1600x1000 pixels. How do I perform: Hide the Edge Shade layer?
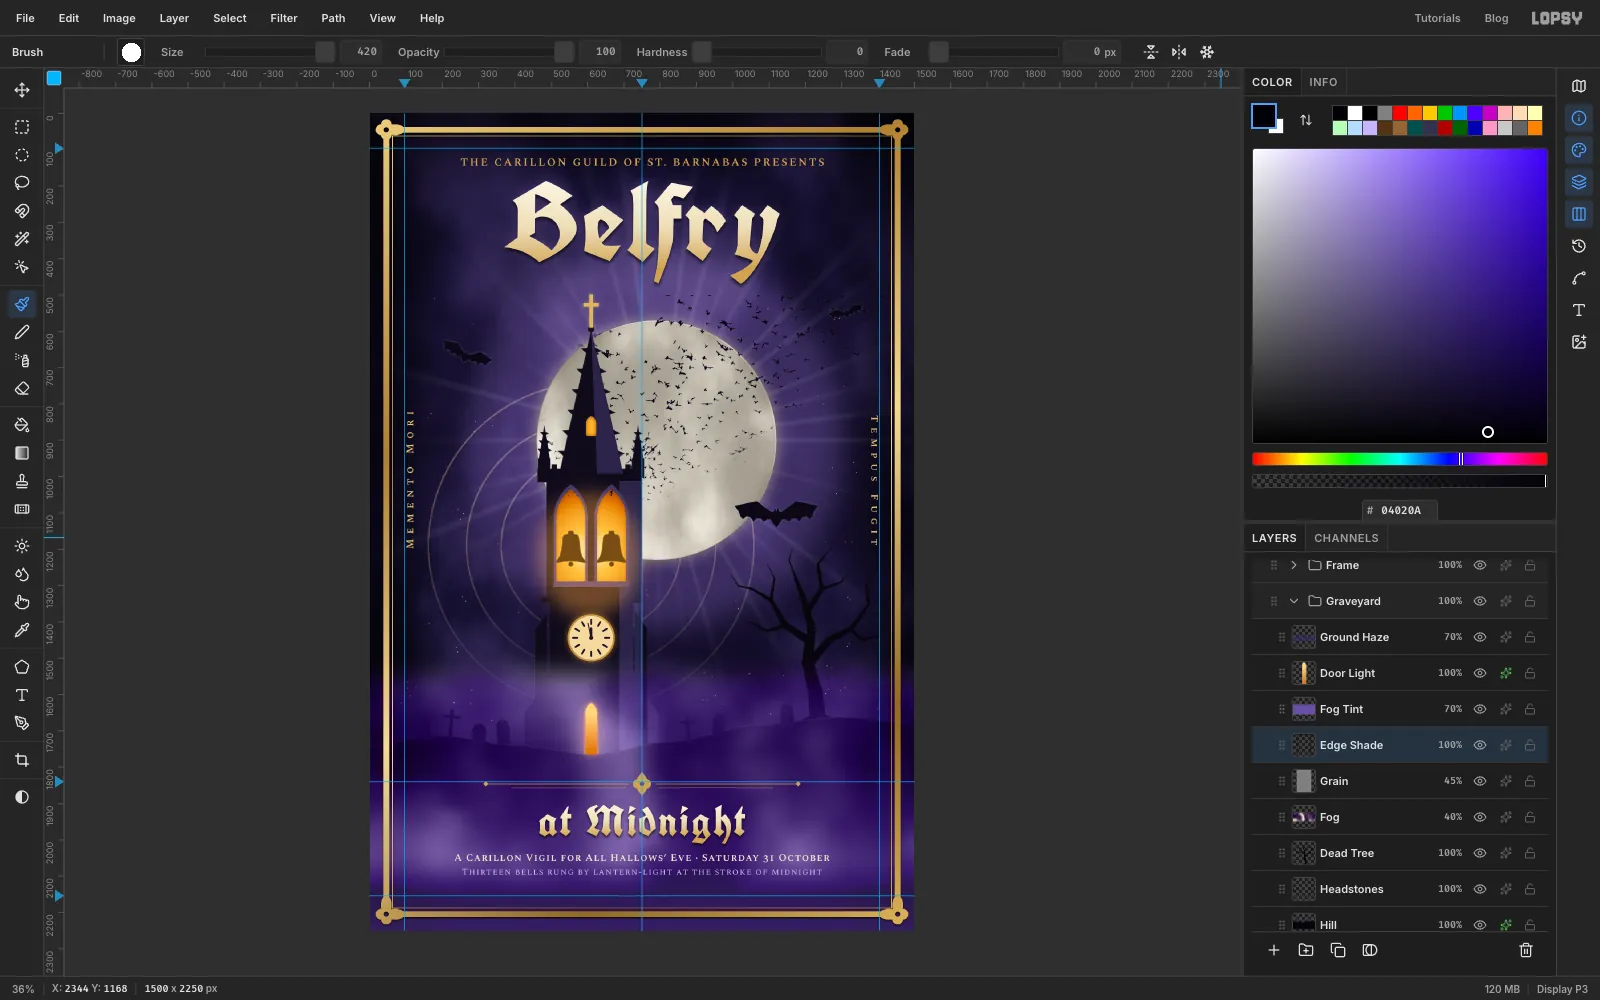pos(1480,745)
